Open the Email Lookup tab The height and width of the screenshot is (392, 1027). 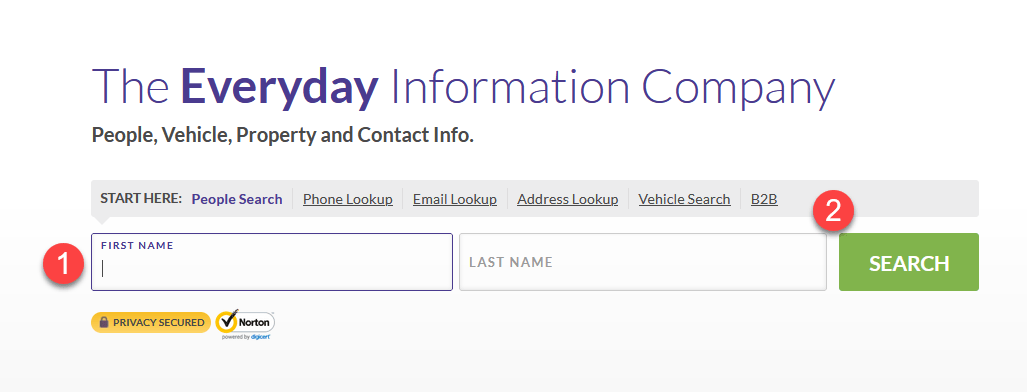tap(455, 199)
